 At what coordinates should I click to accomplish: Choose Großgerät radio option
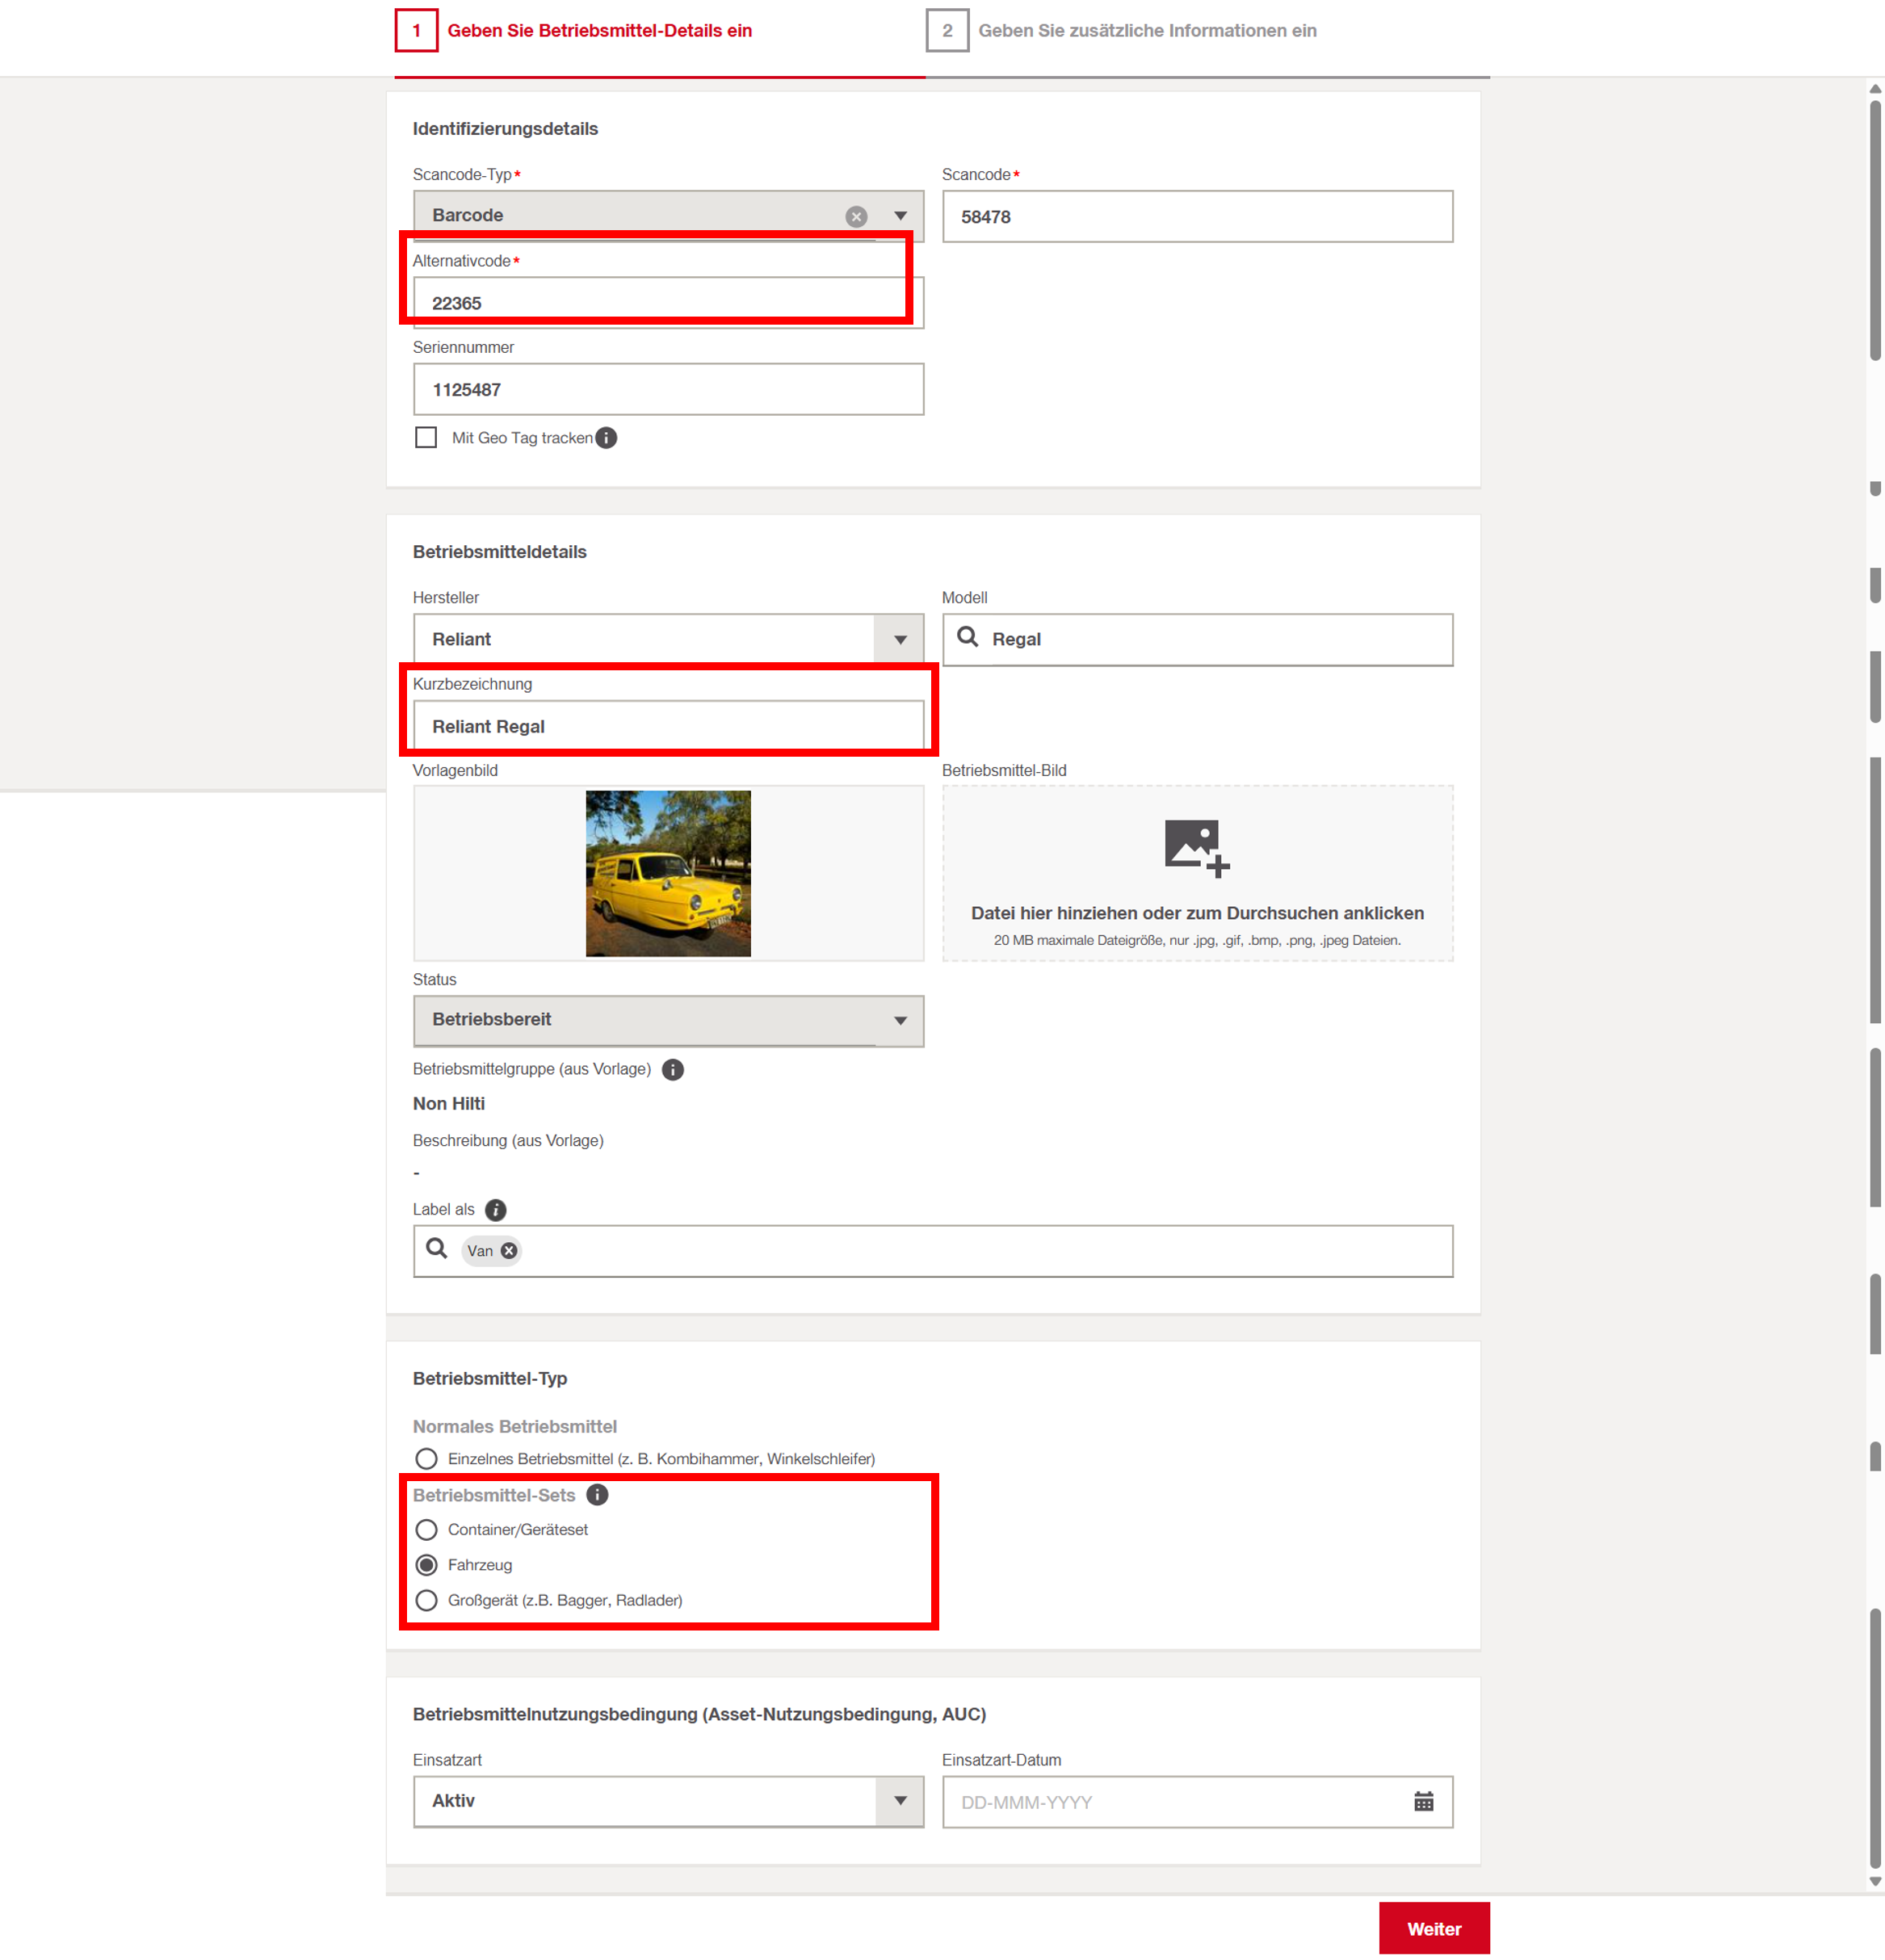[x=426, y=1601]
